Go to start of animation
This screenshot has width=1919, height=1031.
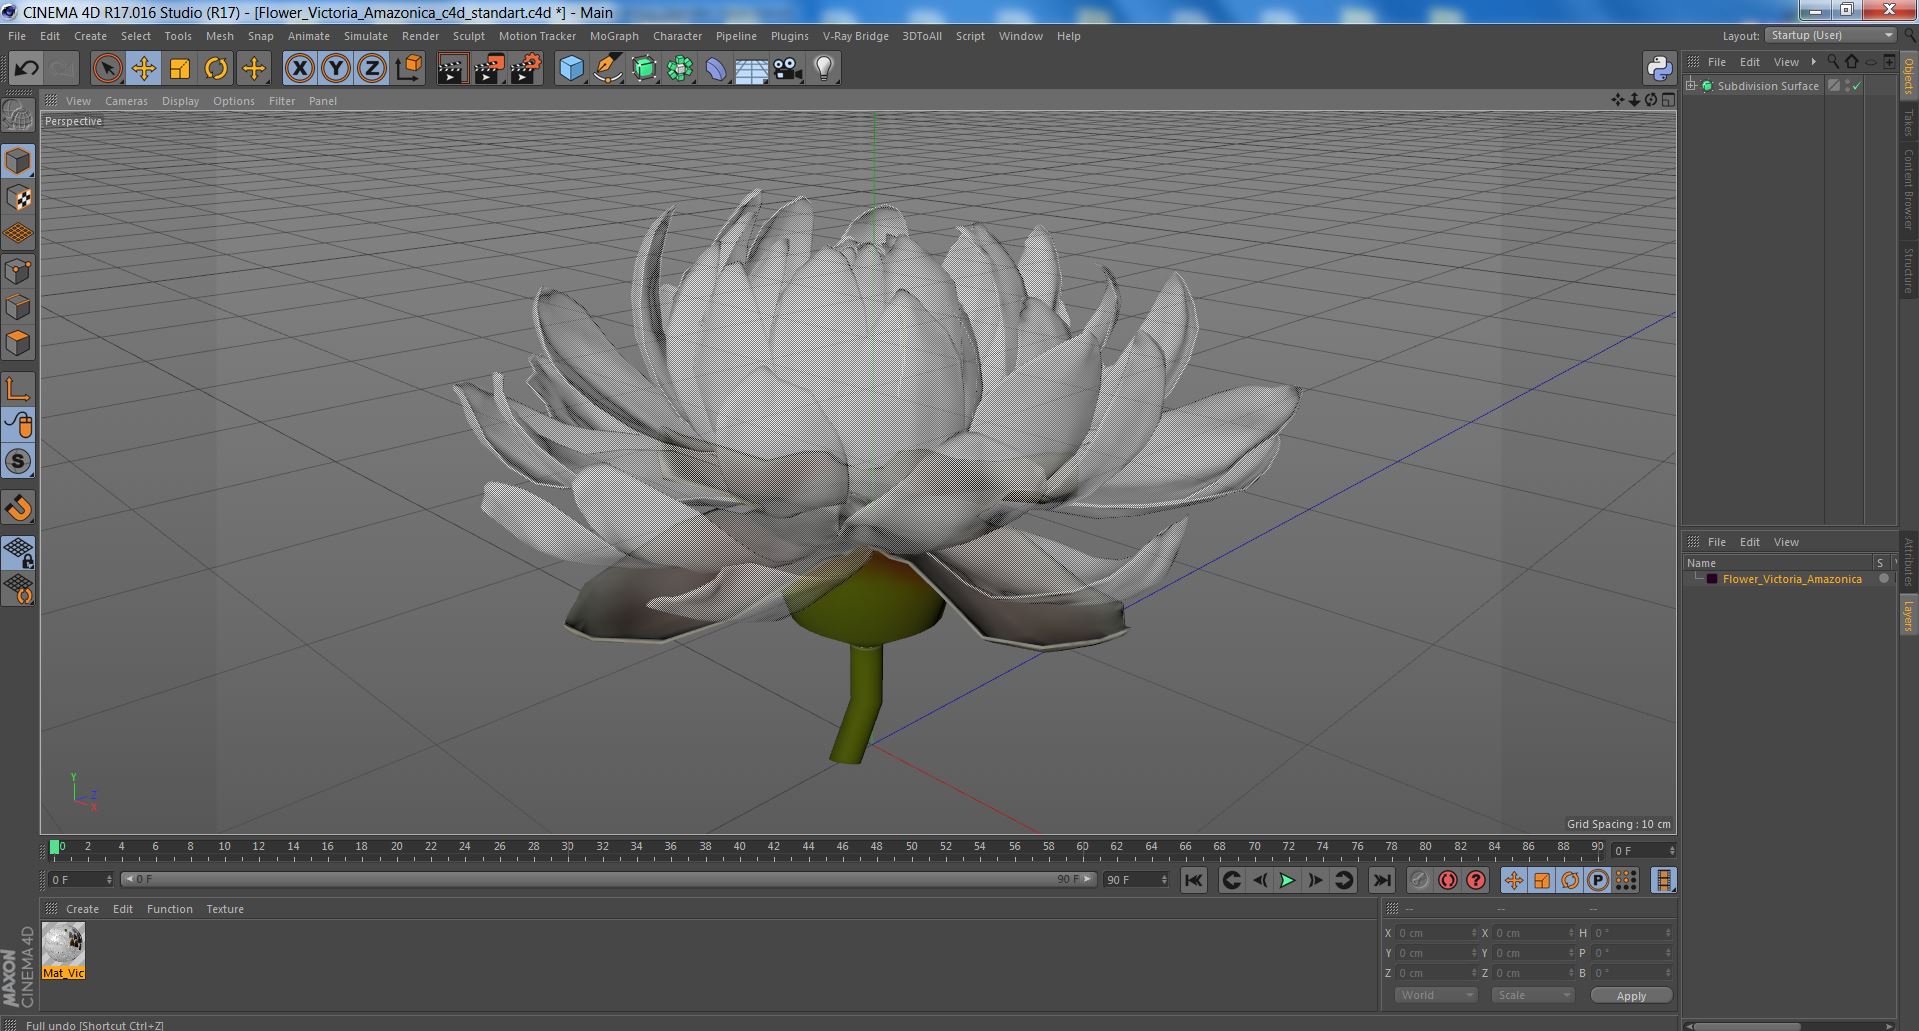tap(1193, 880)
